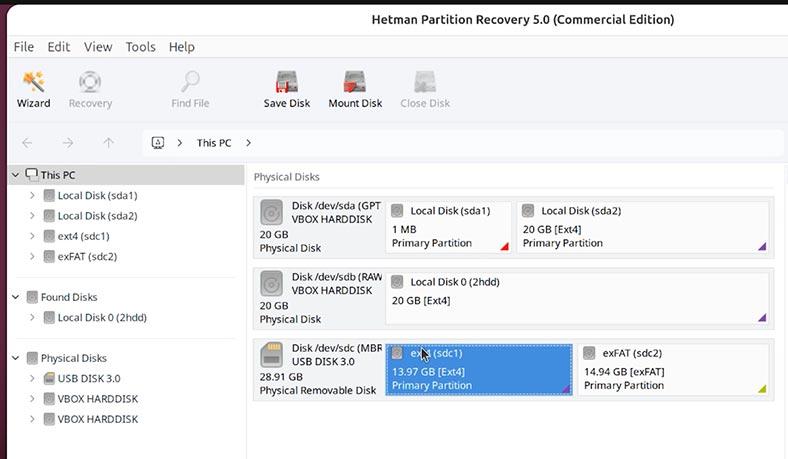This screenshot has width=788, height=459.
Task: Select Disk /dev/sda physical disk tile
Action: 320,227
